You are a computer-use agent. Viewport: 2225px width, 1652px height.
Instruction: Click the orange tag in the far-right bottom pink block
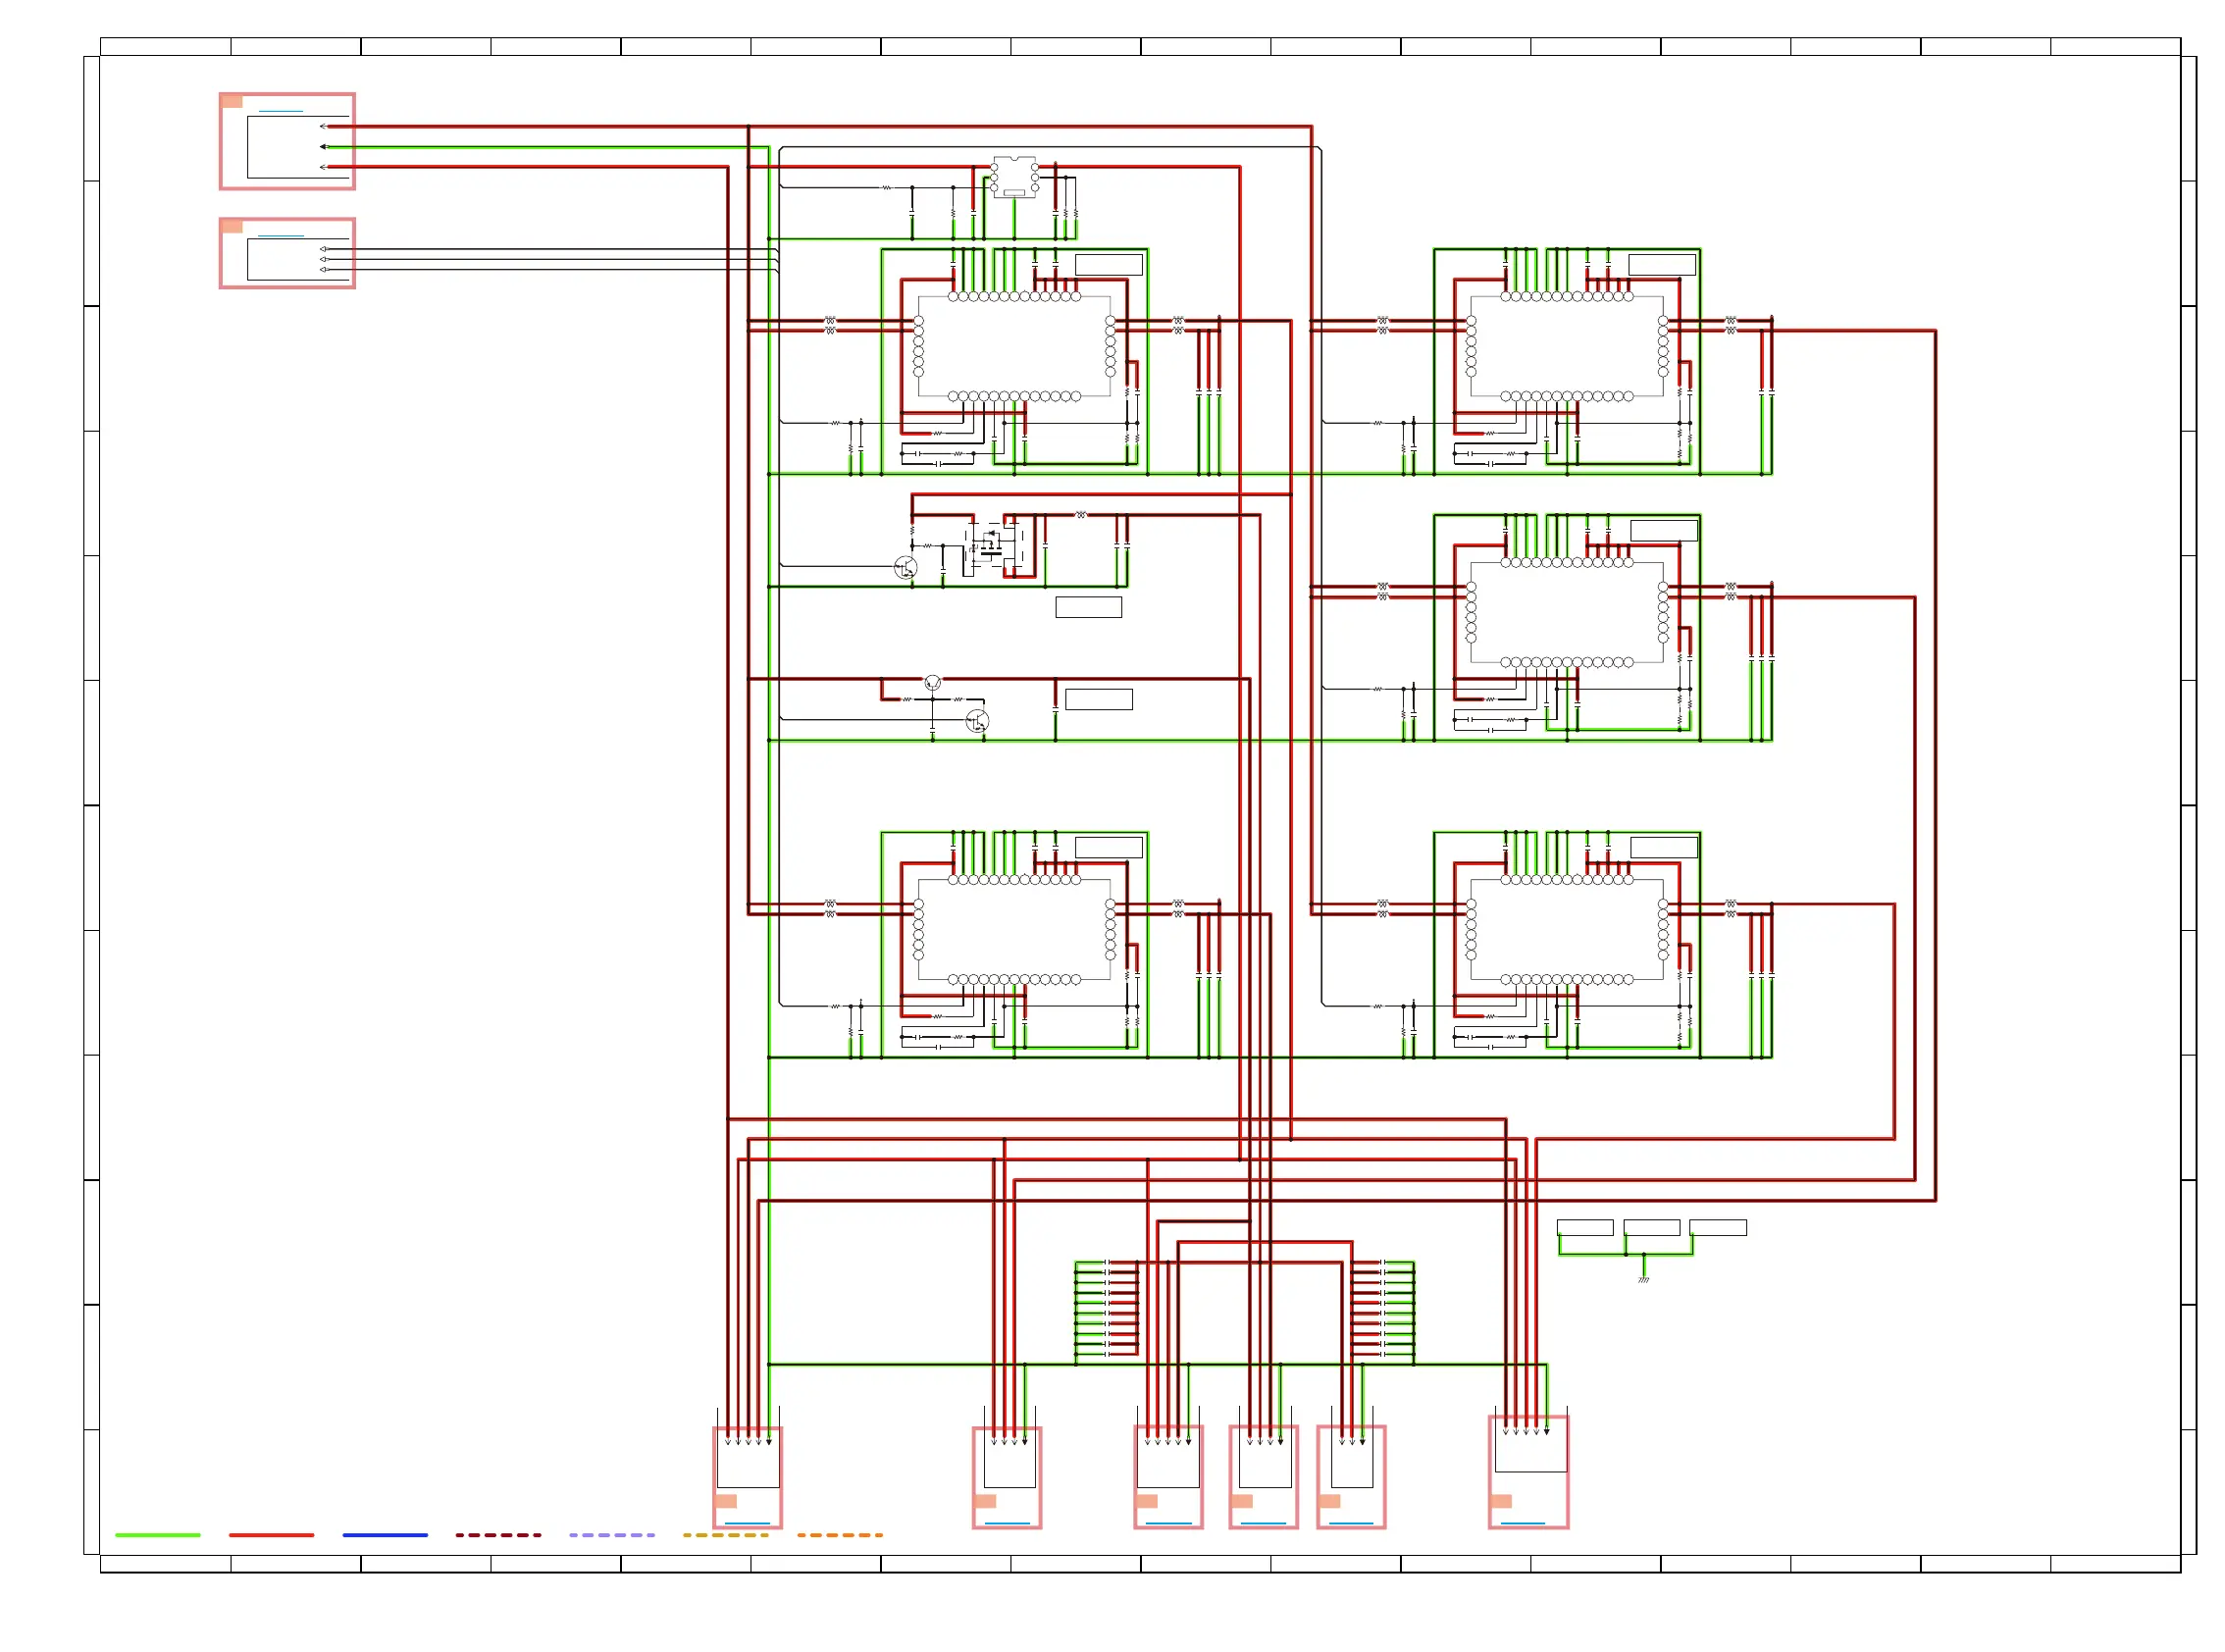1501,1501
